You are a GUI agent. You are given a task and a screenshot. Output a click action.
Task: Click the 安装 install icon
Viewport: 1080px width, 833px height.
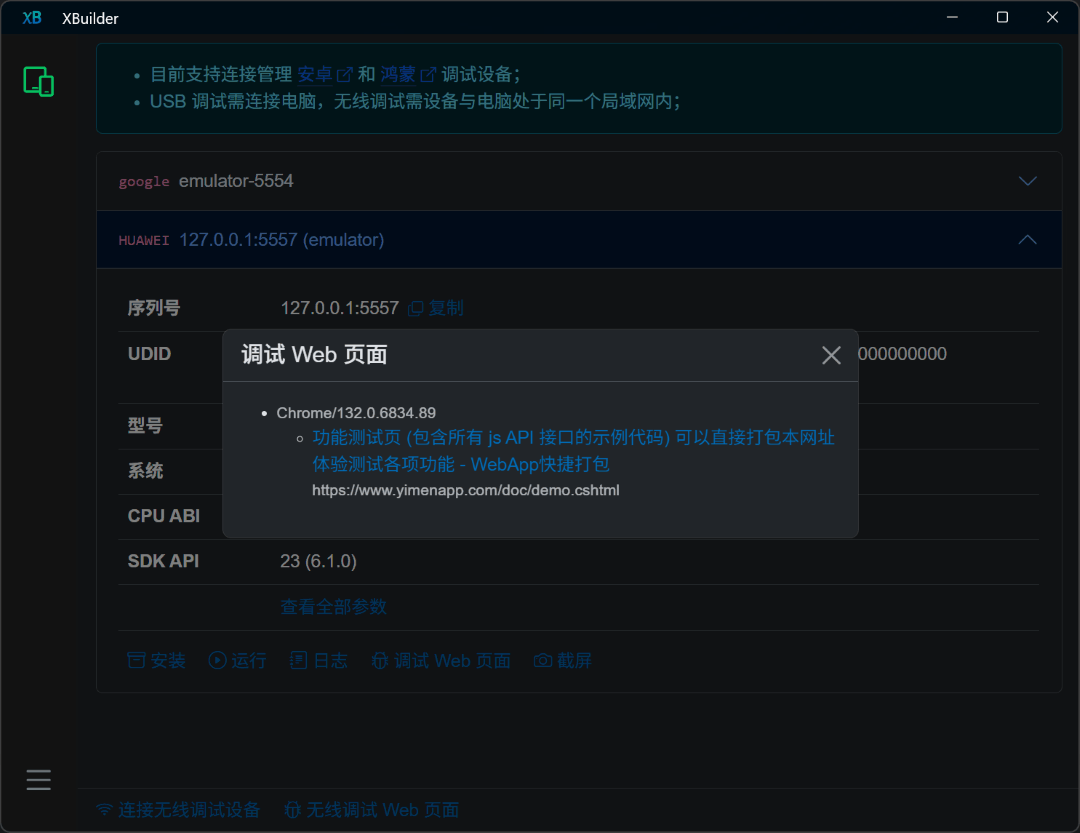click(136, 660)
